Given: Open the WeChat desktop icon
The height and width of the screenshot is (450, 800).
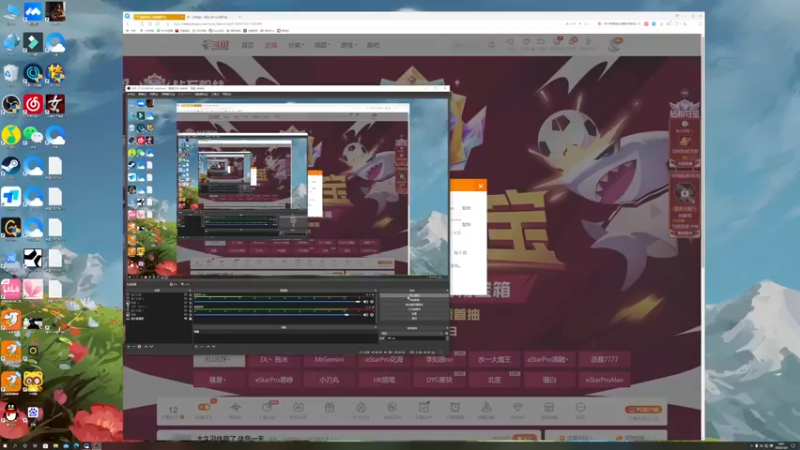Looking at the screenshot, I should coord(33,135).
